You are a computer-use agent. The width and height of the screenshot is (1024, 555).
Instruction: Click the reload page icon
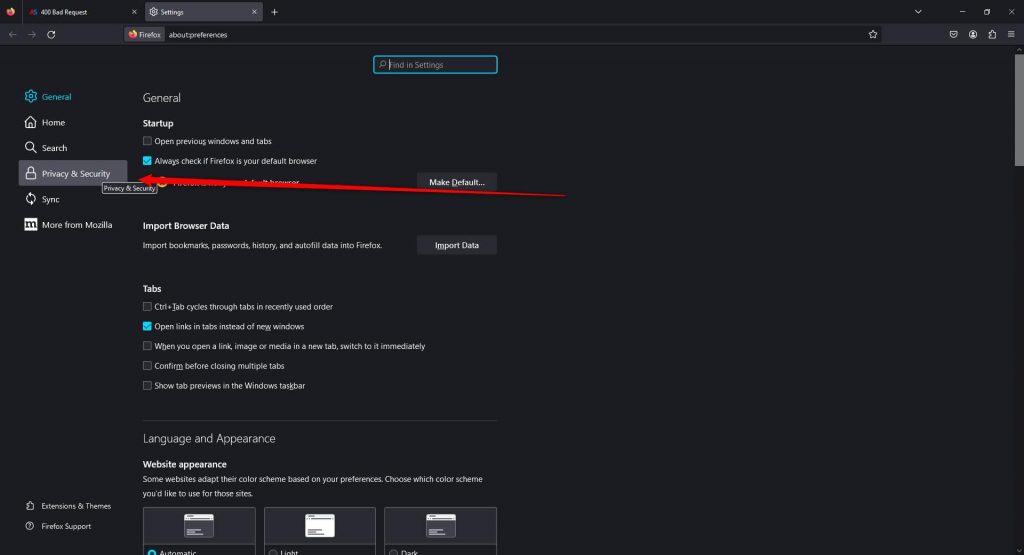51,34
